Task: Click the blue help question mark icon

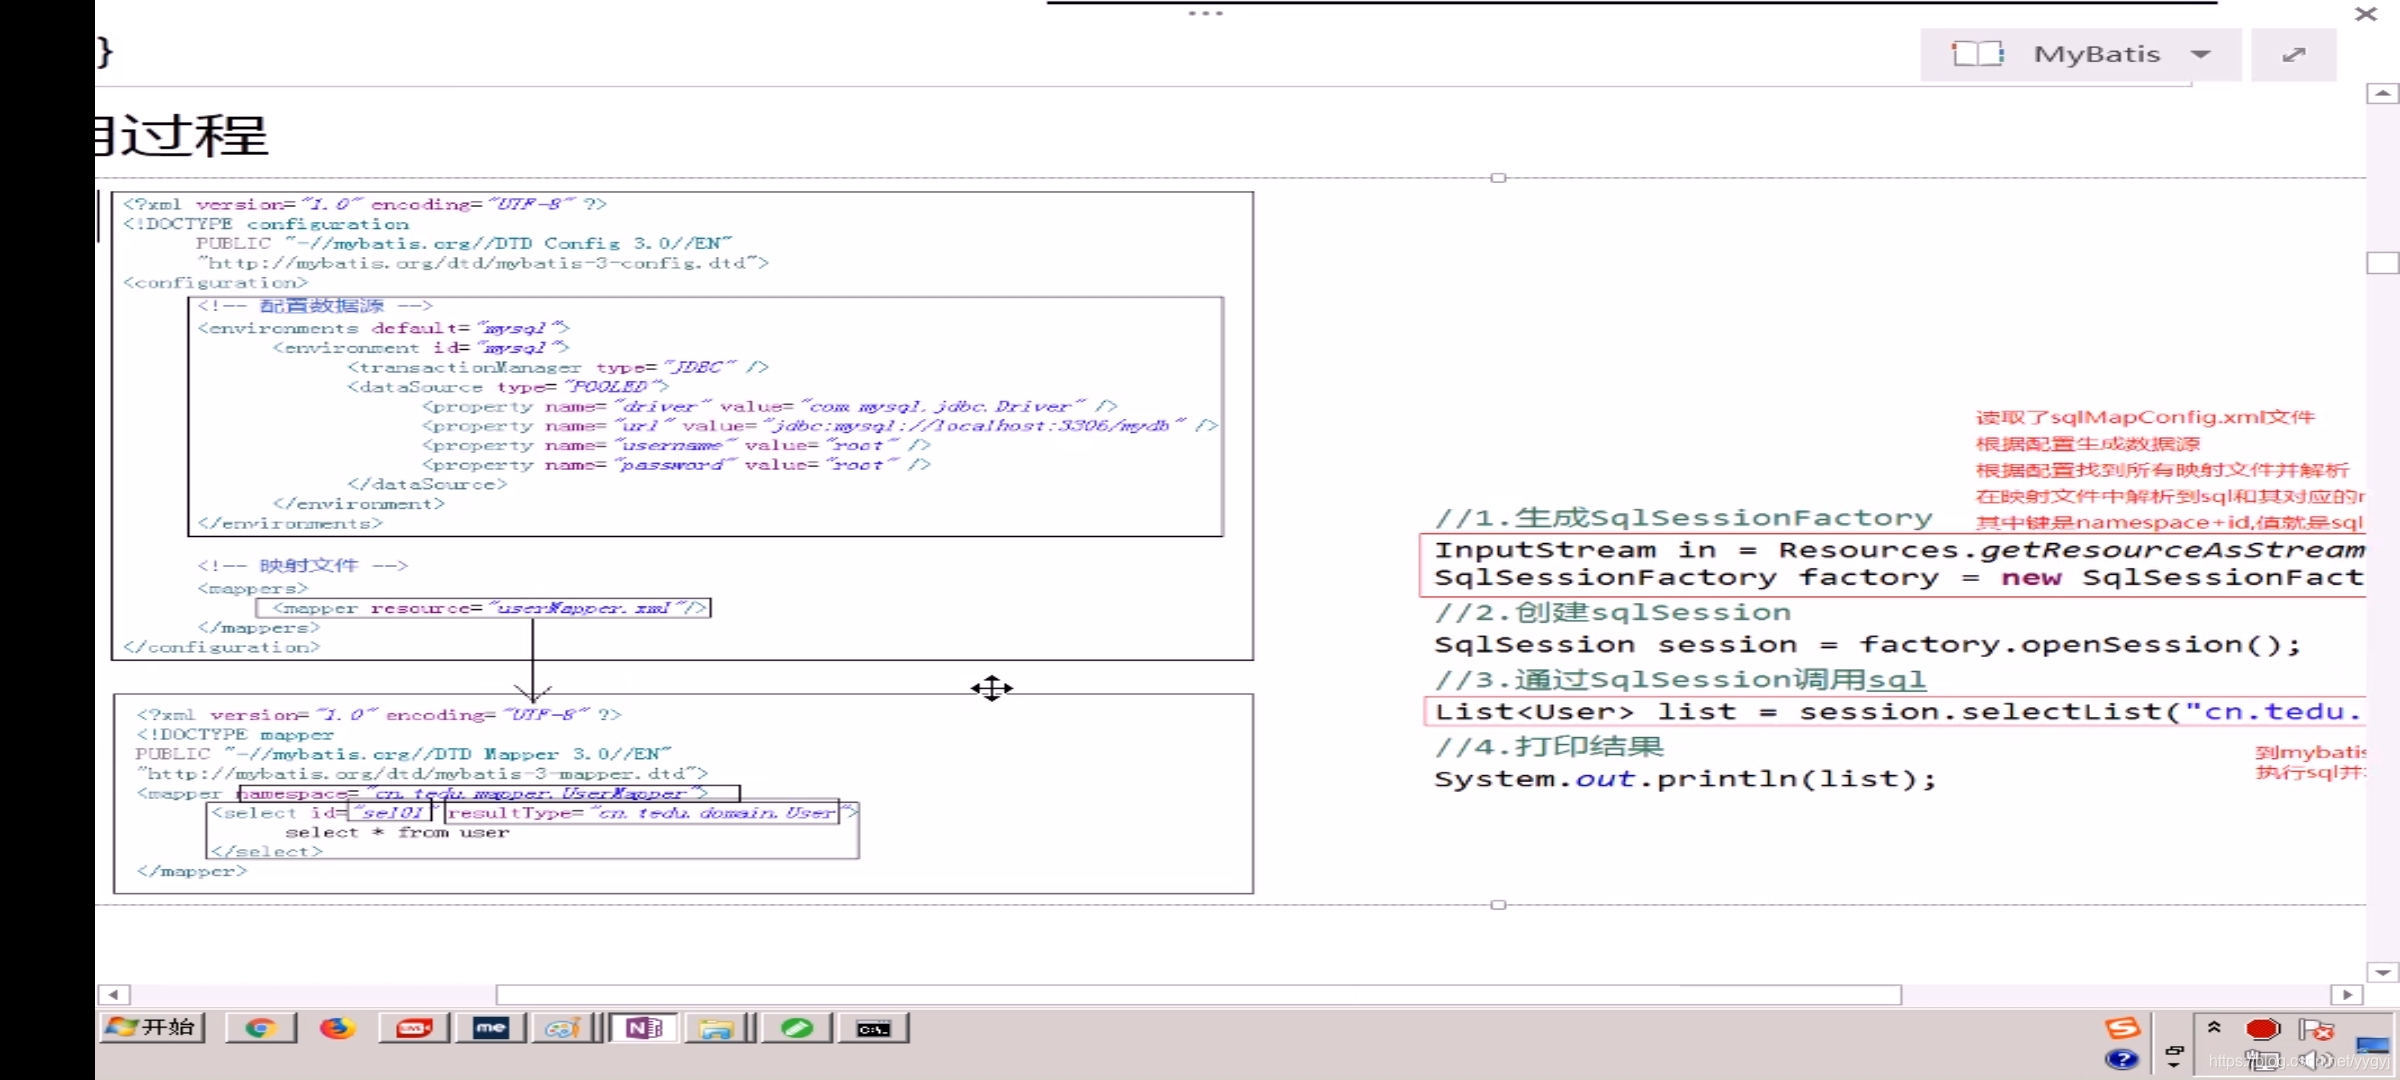Action: tap(2122, 1060)
